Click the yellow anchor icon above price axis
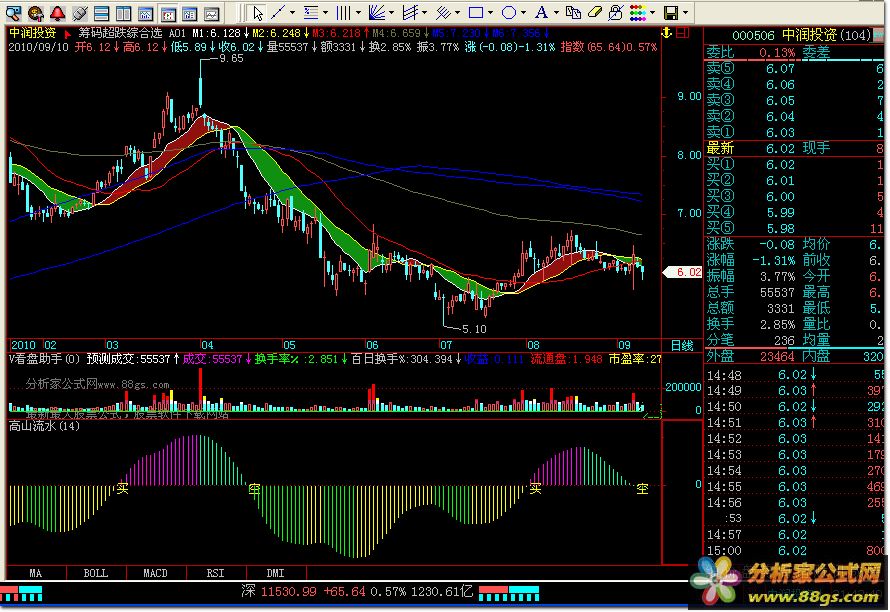 coord(668,33)
